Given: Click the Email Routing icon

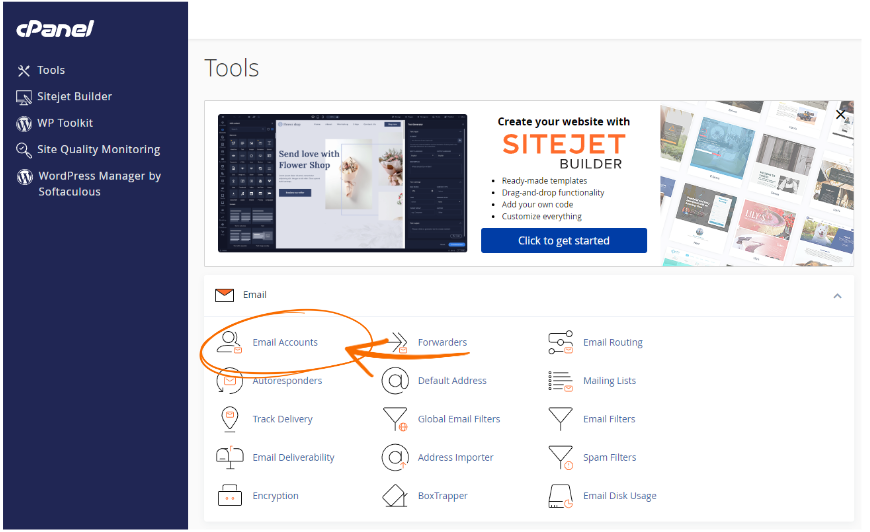Looking at the screenshot, I should click(560, 342).
